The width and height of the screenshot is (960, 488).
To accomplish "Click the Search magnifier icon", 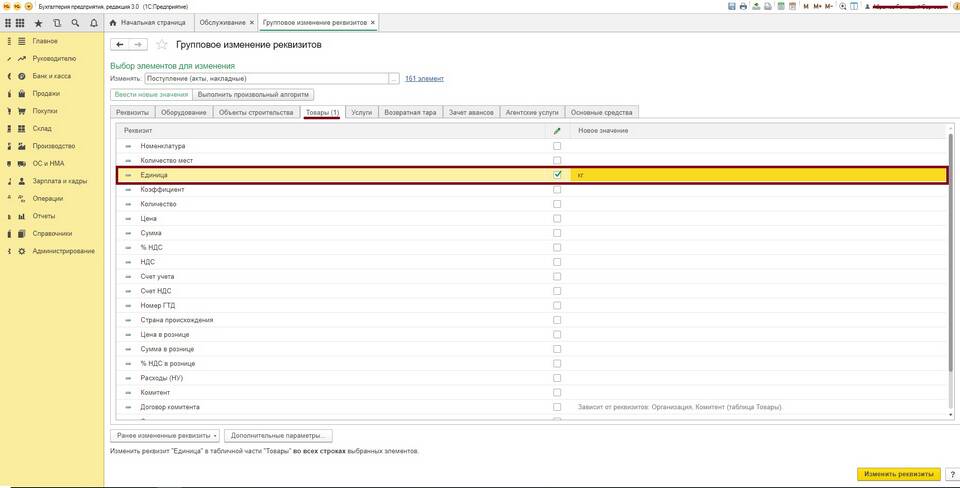I will (x=75, y=22).
